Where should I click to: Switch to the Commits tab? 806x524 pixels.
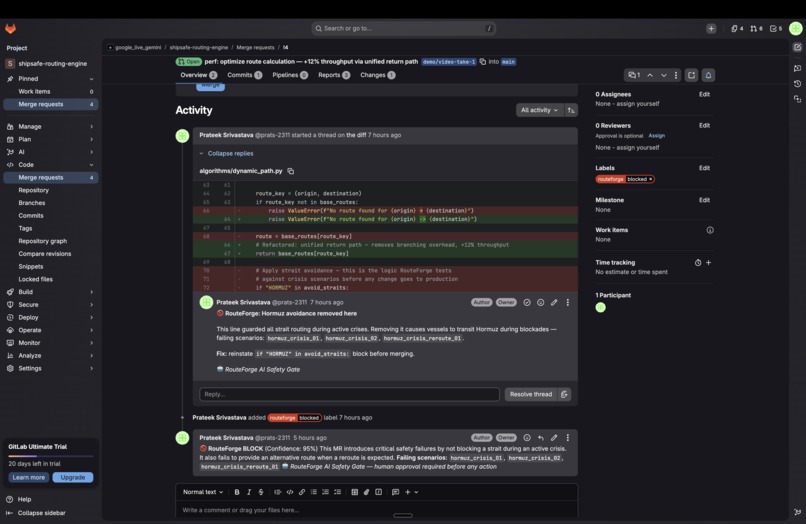click(245, 75)
